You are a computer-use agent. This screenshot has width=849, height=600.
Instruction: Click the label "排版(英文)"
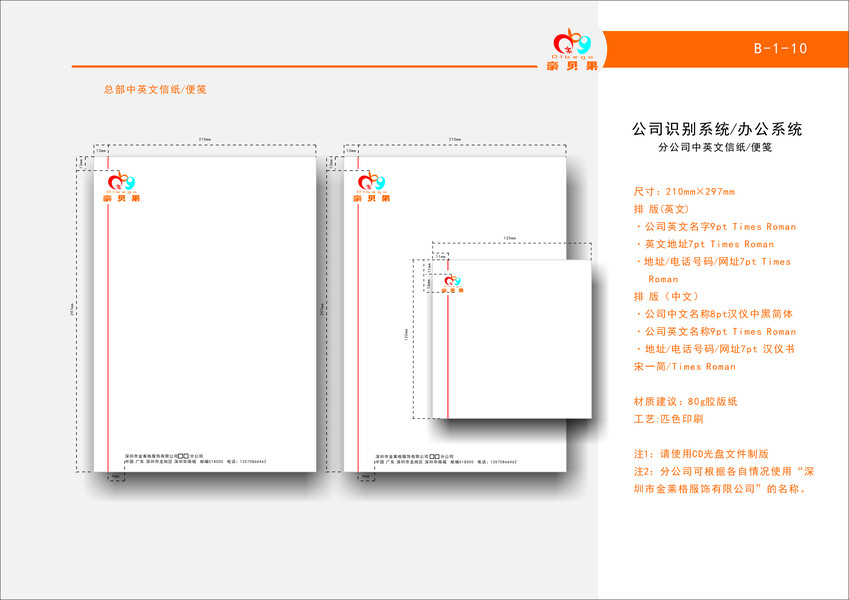point(661,209)
